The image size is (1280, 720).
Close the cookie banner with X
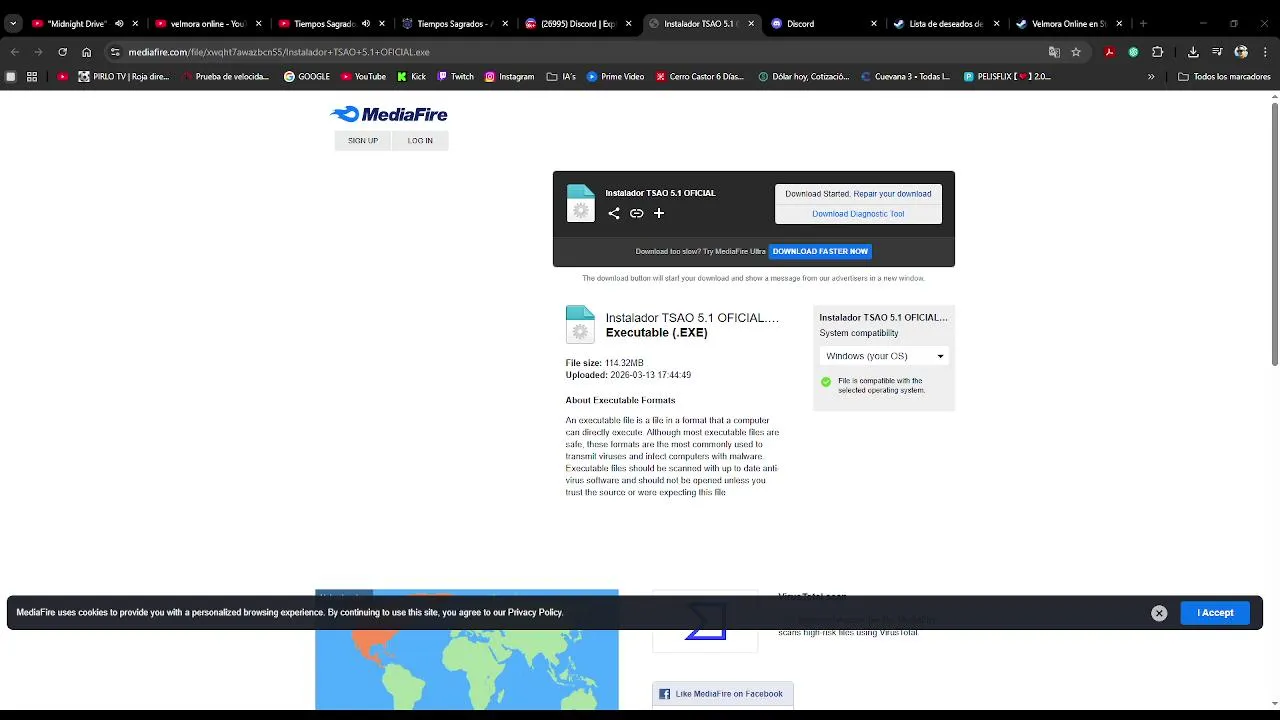pos(1159,613)
